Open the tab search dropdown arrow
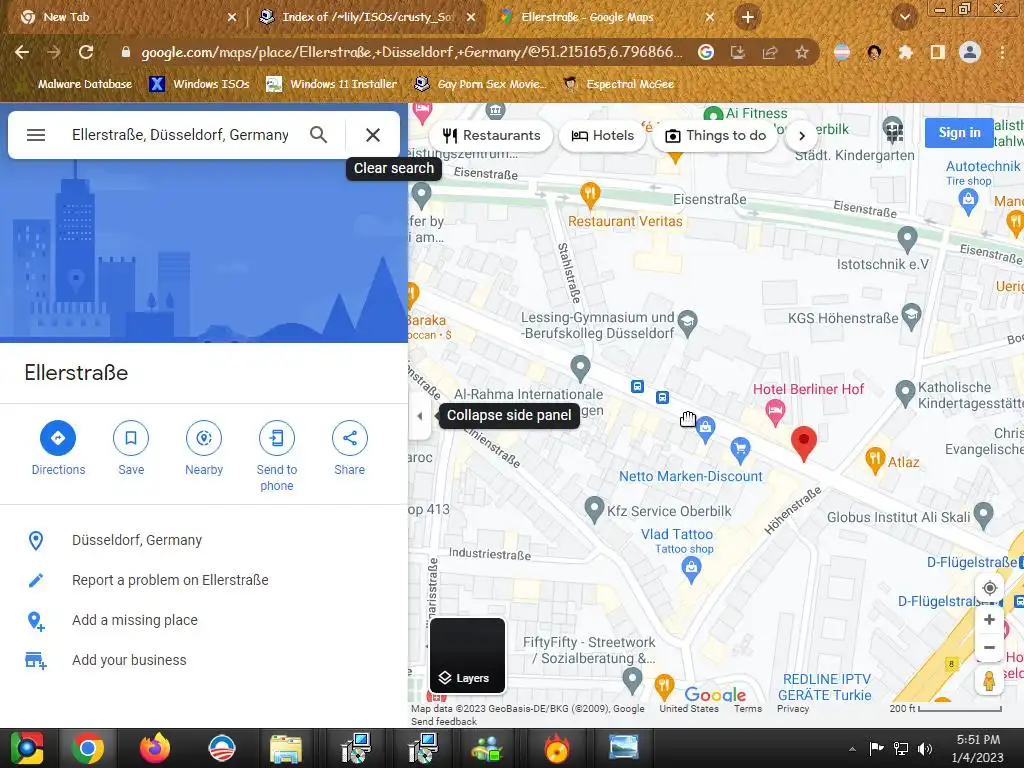Image resolution: width=1024 pixels, height=768 pixels. click(x=904, y=17)
